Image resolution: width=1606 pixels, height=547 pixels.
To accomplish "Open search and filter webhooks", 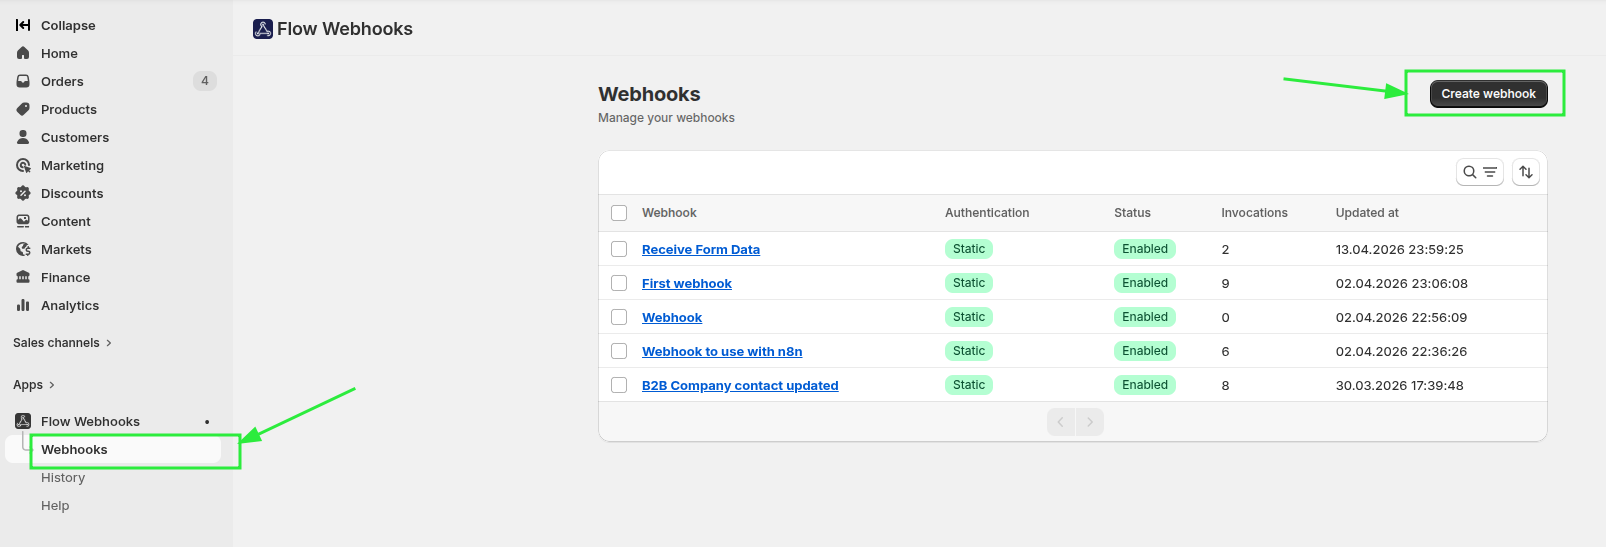I will [1479, 172].
